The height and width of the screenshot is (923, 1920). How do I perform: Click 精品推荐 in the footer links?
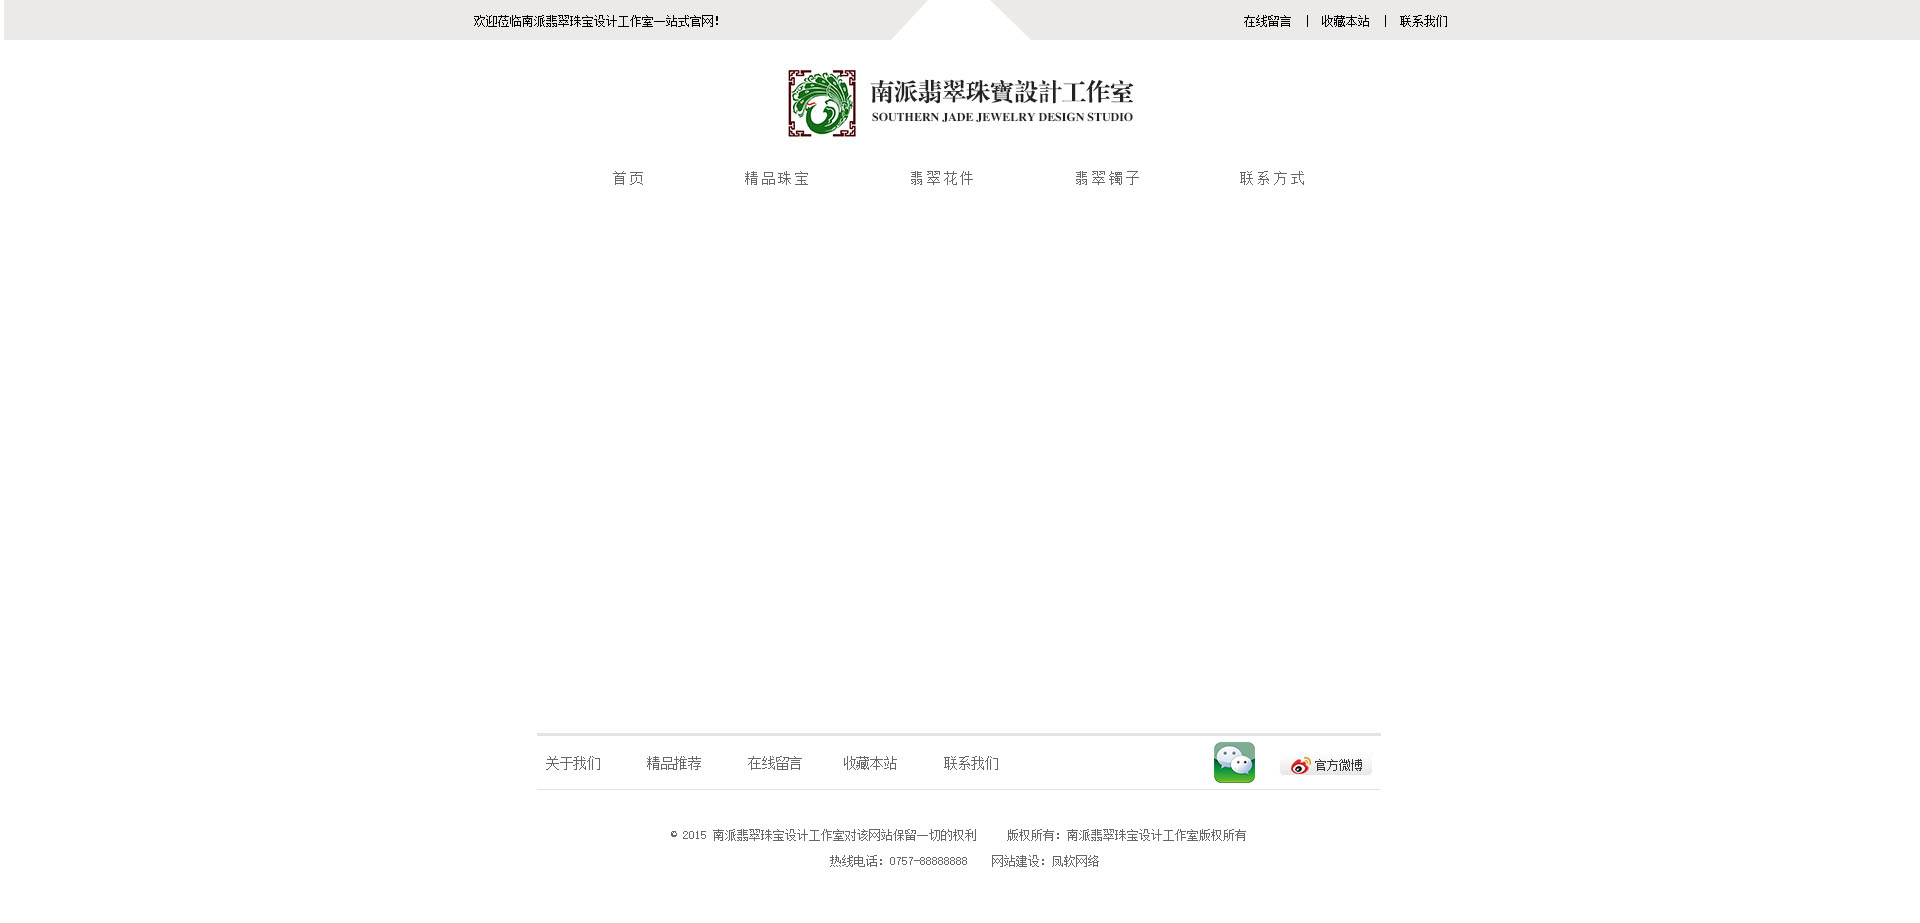pos(674,764)
